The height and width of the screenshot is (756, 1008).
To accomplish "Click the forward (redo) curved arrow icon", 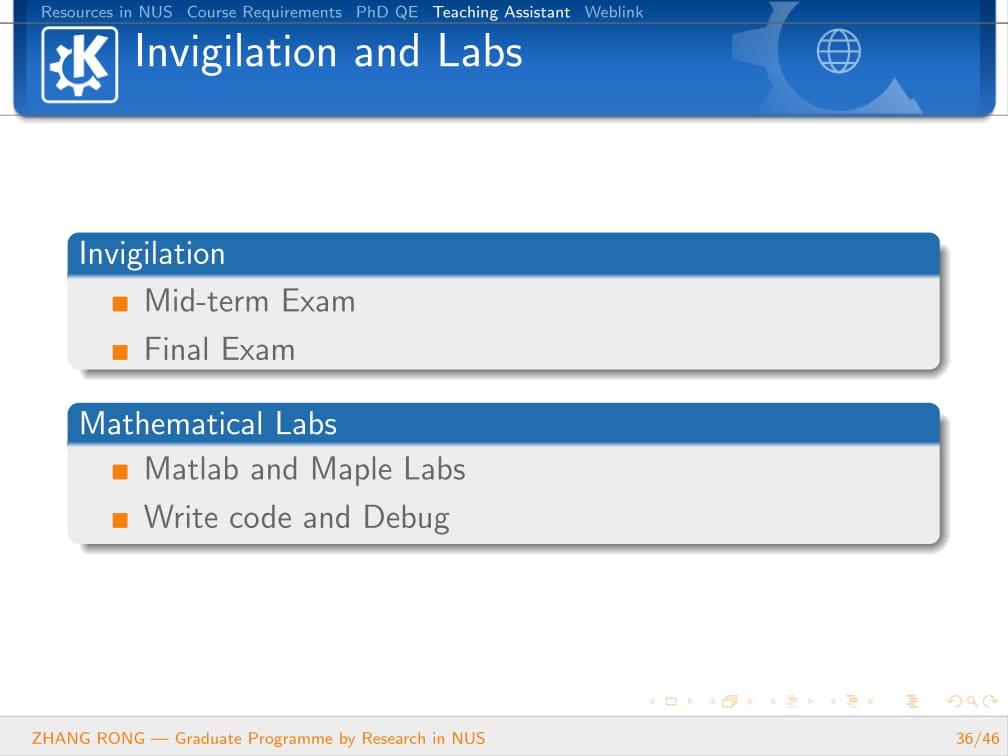I will [x=991, y=701].
